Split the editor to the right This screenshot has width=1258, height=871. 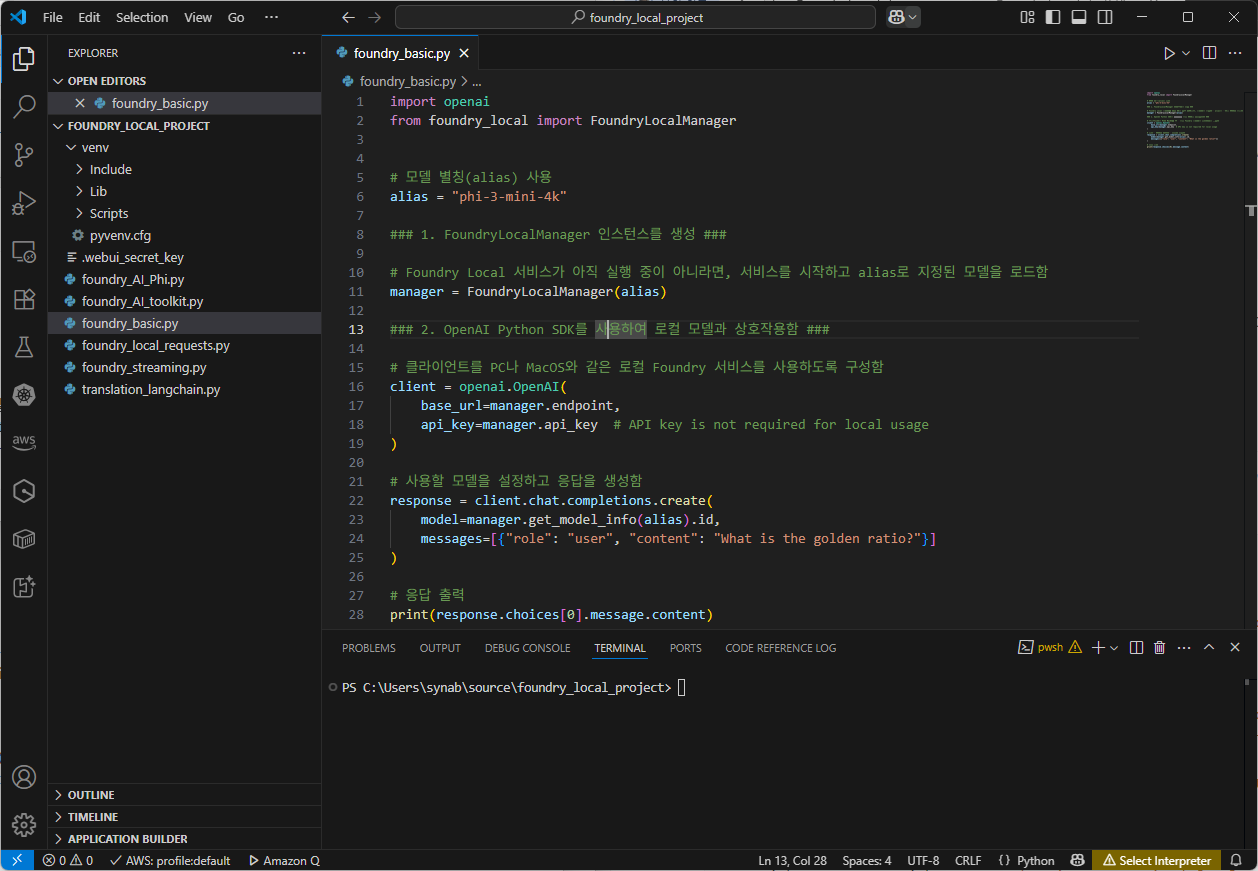coord(1209,53)
